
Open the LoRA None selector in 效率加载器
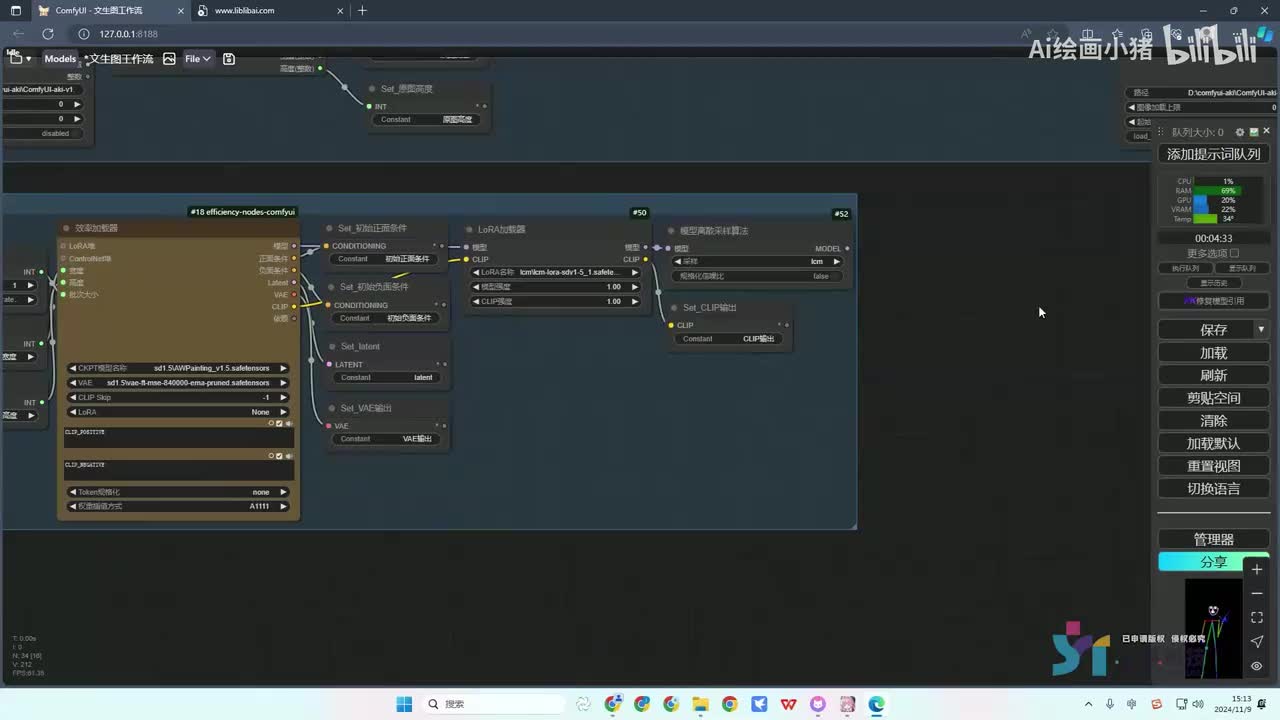click(x=178, y=412)
